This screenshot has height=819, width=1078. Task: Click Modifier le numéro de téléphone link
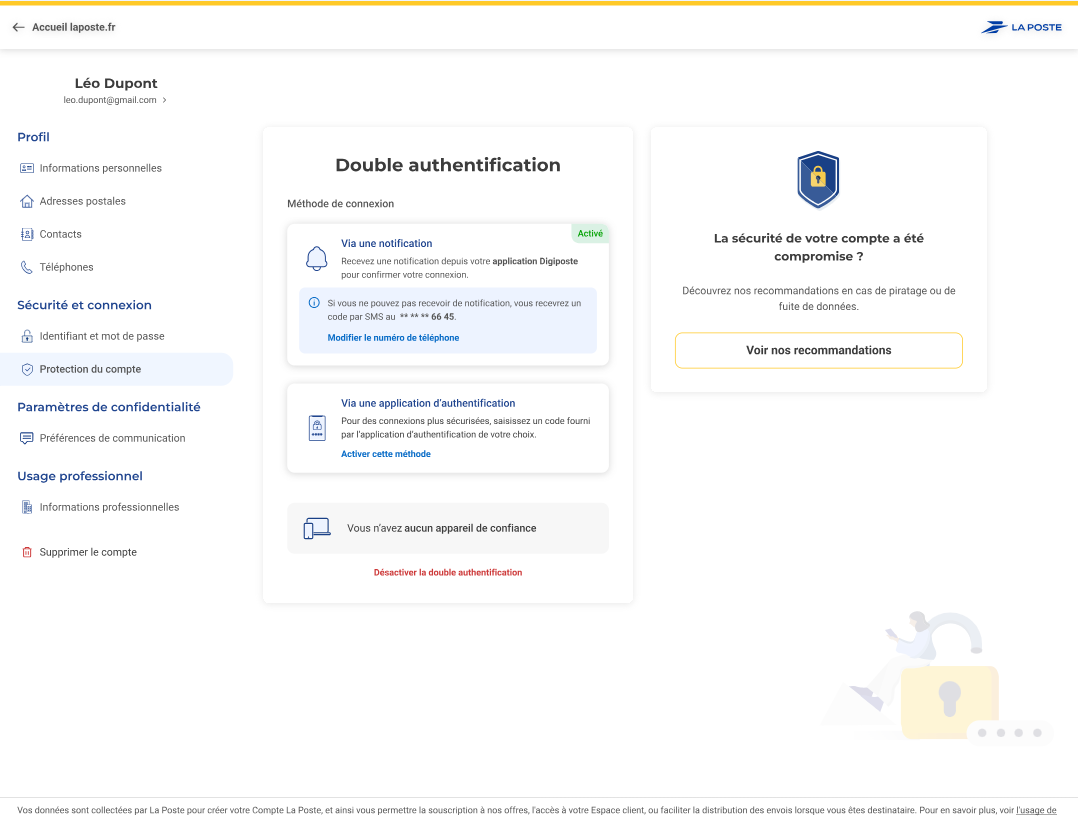(x=393, y=338)
